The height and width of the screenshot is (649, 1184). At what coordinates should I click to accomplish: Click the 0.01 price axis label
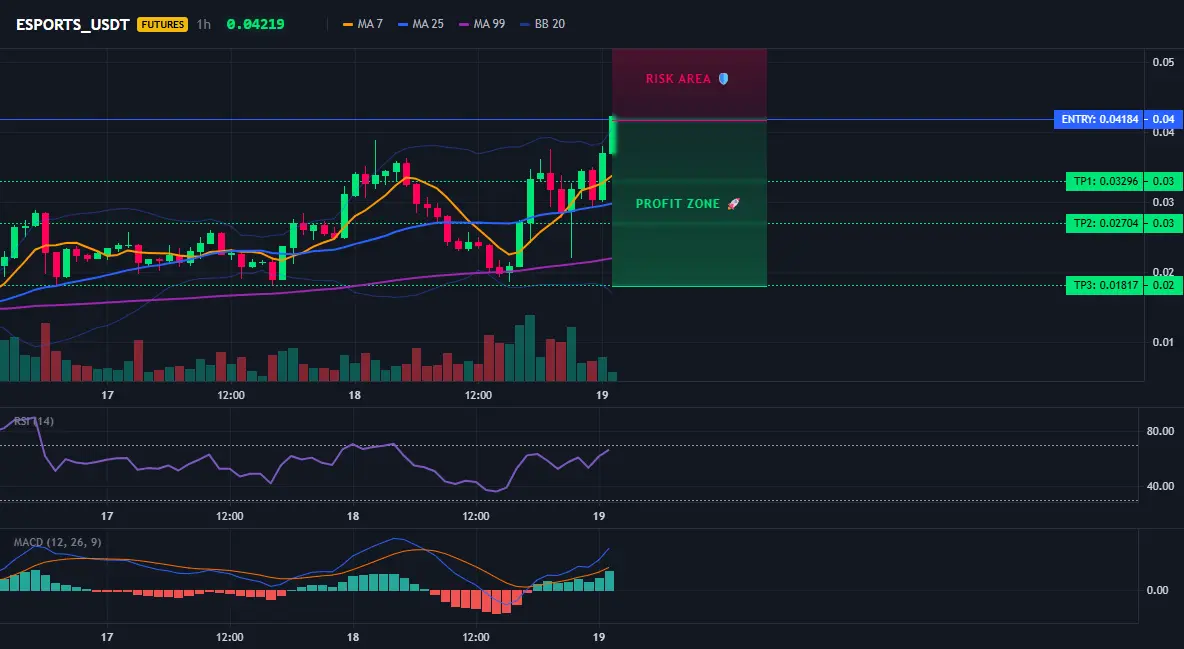pos(1163,342)
